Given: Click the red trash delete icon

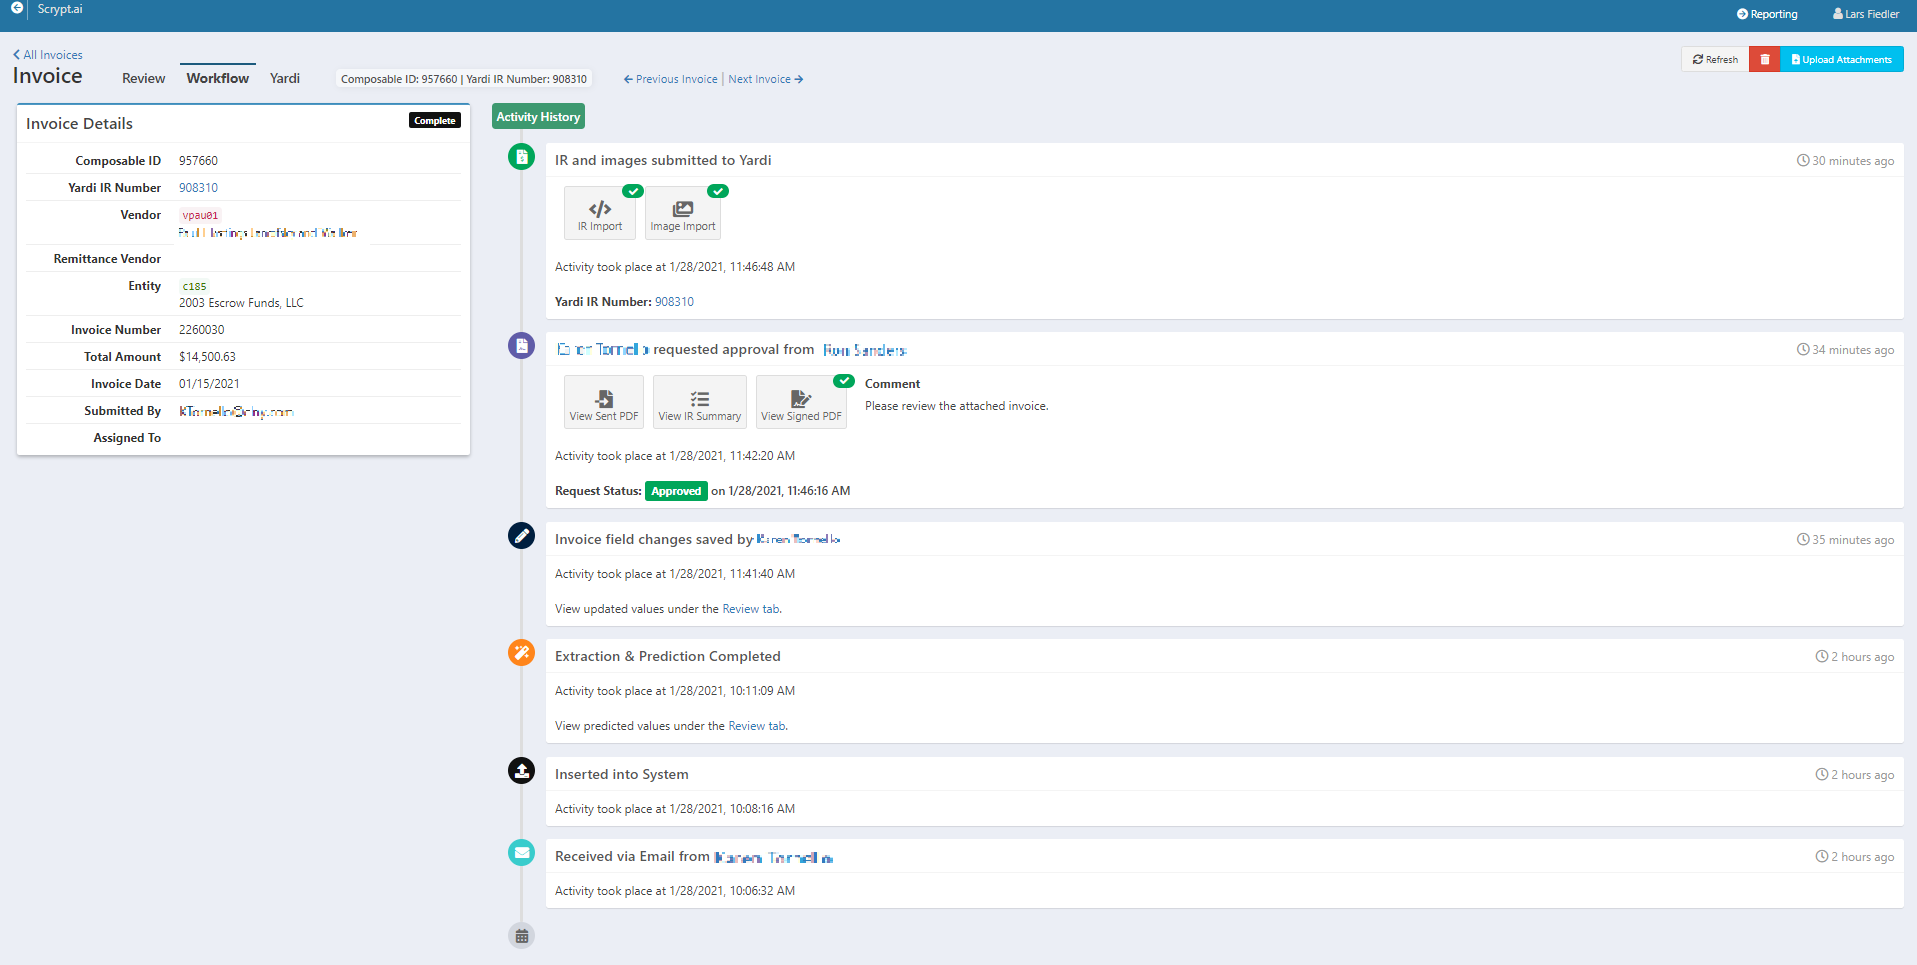Looking at the screenshot, I should 1764,59.
